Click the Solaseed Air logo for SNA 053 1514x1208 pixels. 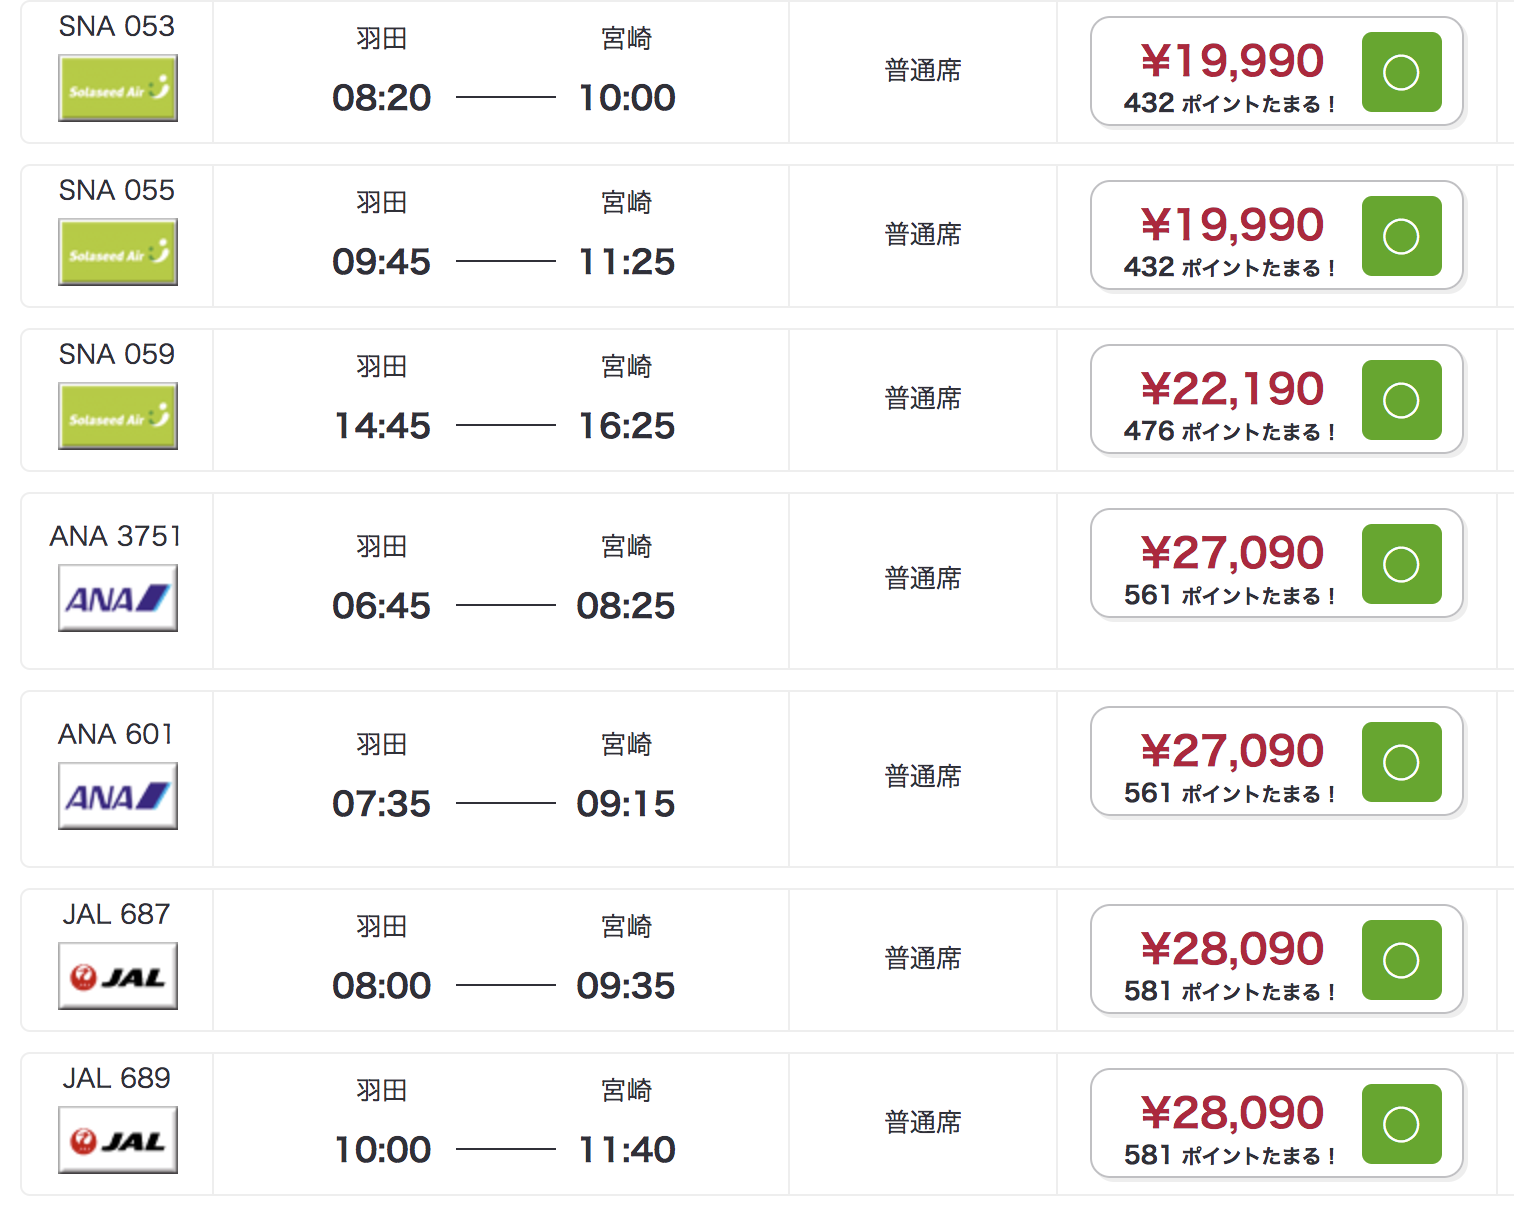point(118,88)
